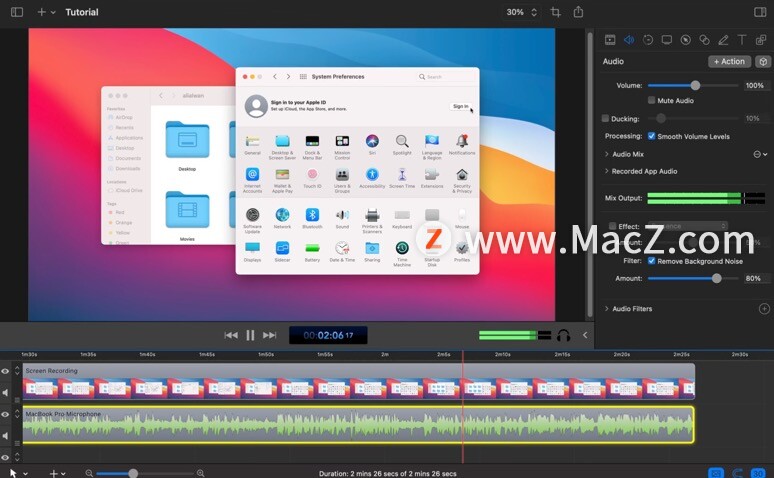
Task: Toggle the blue clip-linking button in status bar
Action: coord(716,473)
